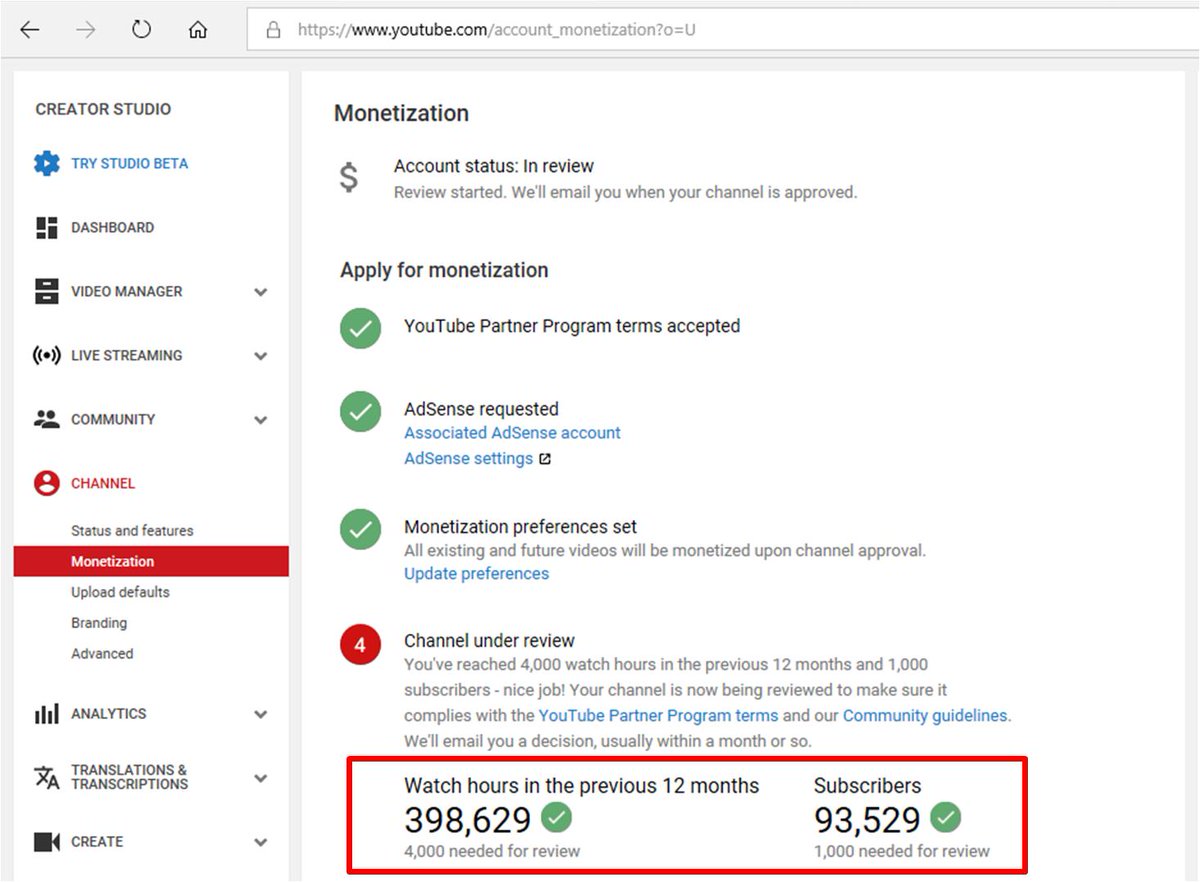Viewport: 1200px width, 882px height.
Task: Click green check beside AdSense requested
Action: tap(360, 411)
